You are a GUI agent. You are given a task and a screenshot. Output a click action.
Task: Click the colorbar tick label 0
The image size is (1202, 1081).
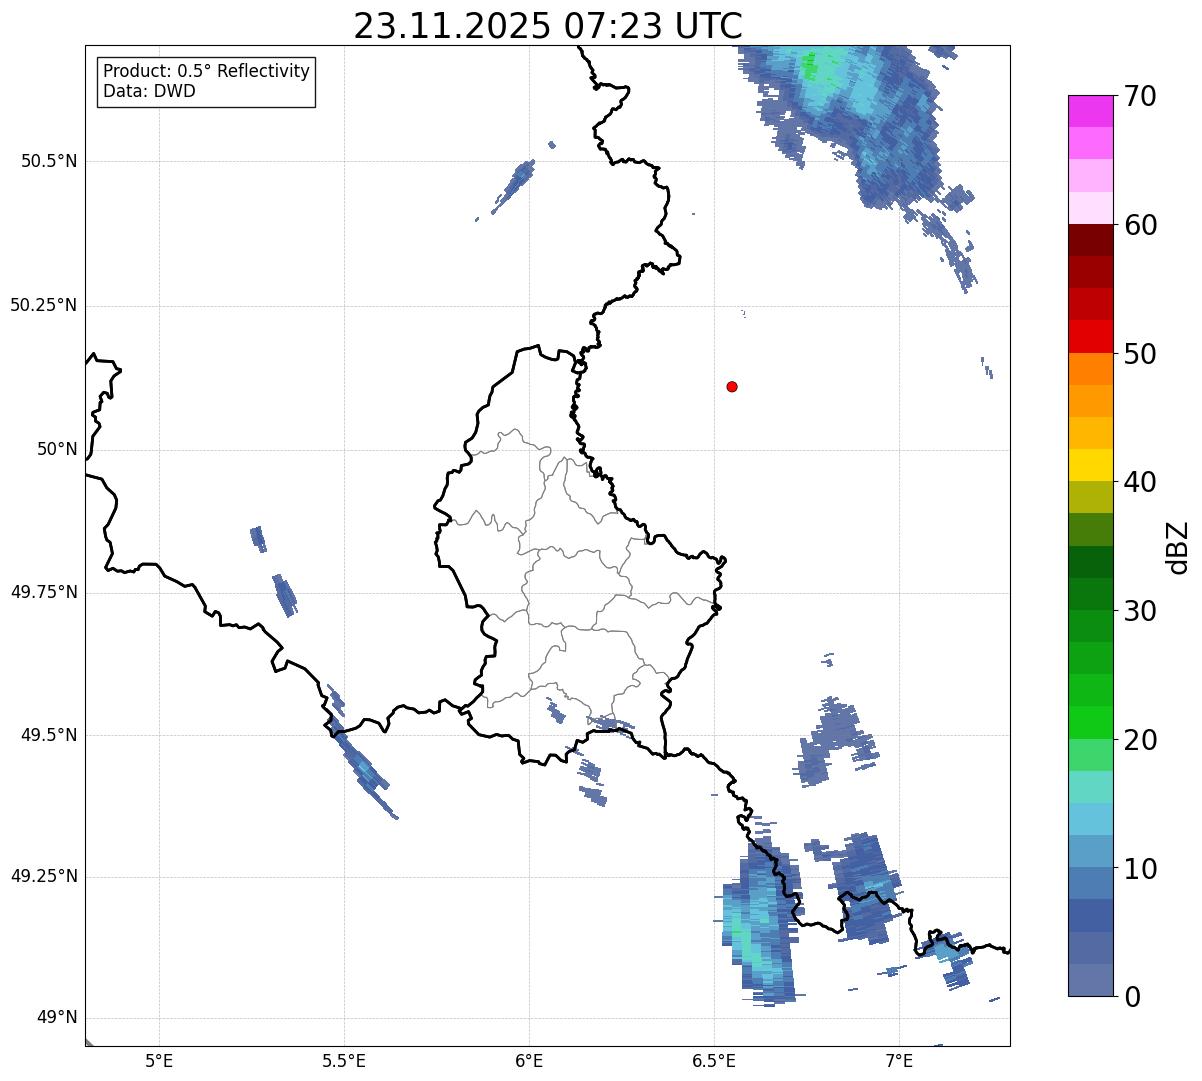pyautogui.click(x=1133, y=997)
